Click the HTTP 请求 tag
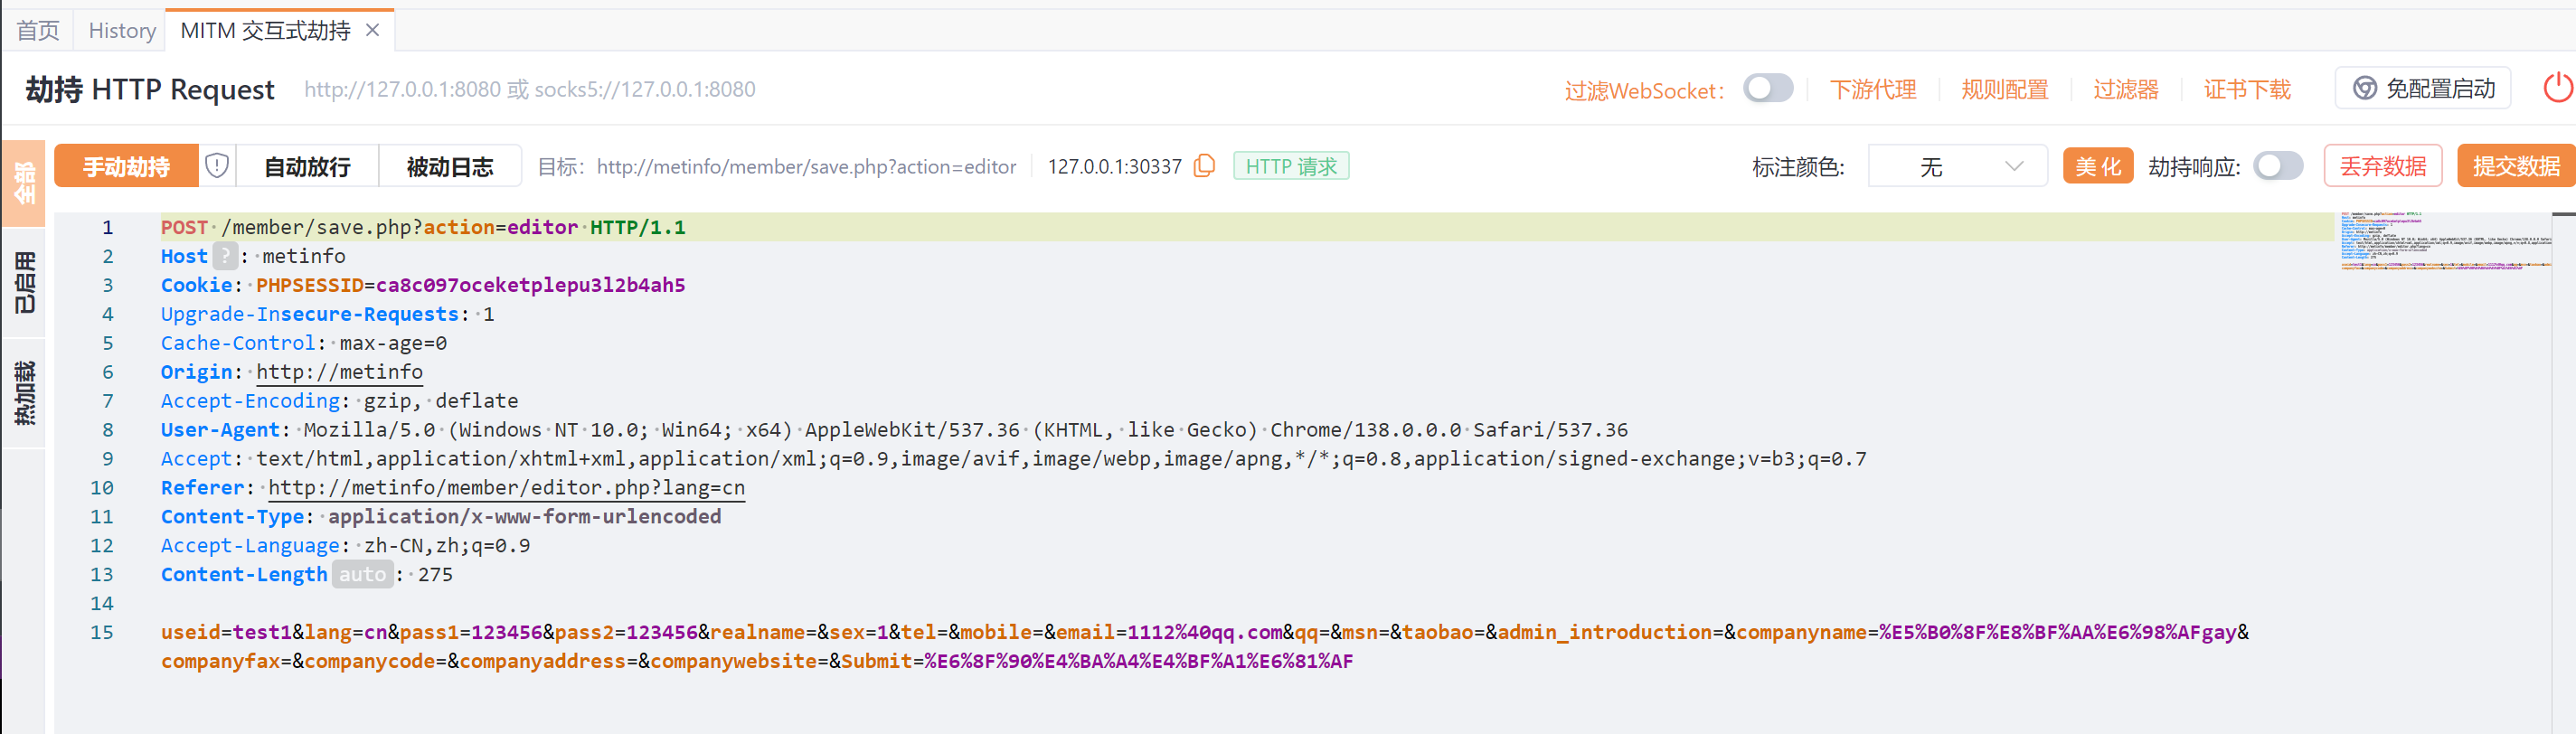Screen dimensions: 2576x734 1290,166
